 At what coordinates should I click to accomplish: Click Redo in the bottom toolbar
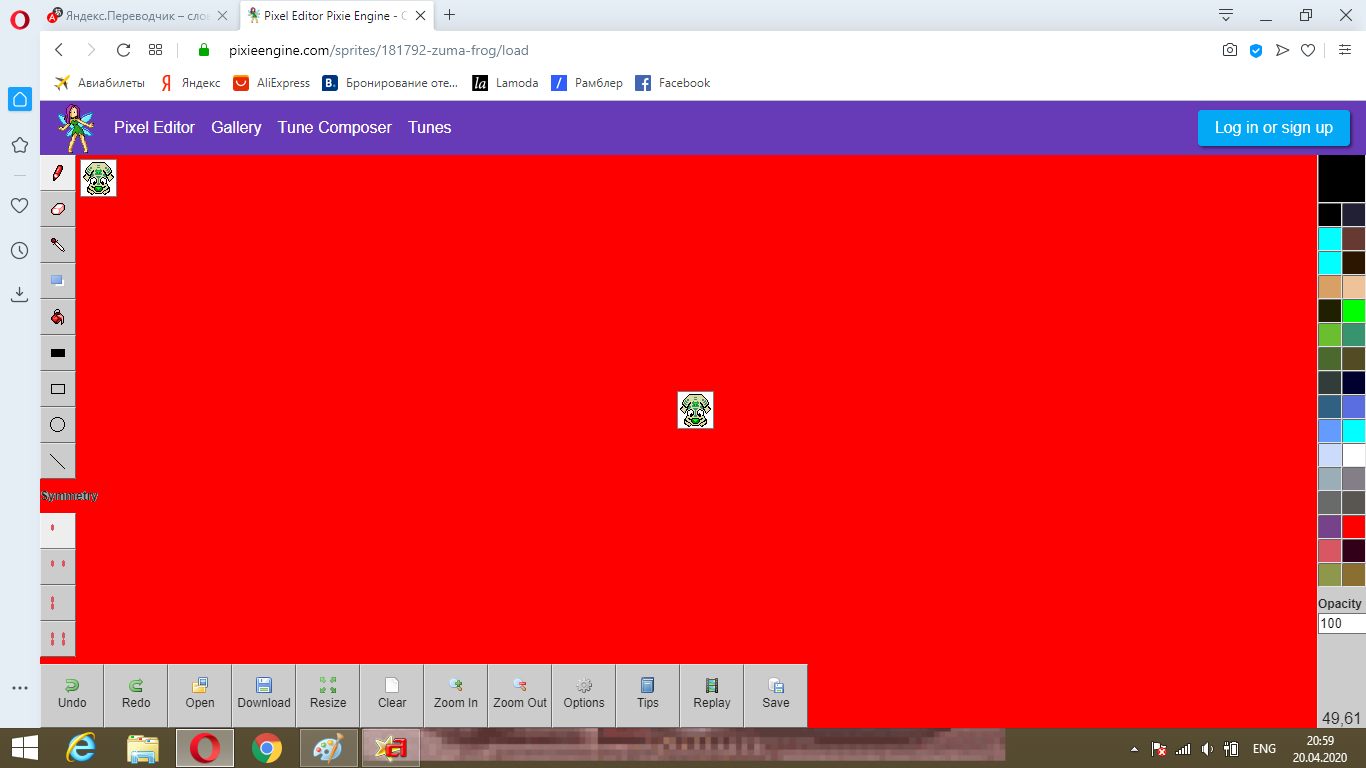click(136, 695)
